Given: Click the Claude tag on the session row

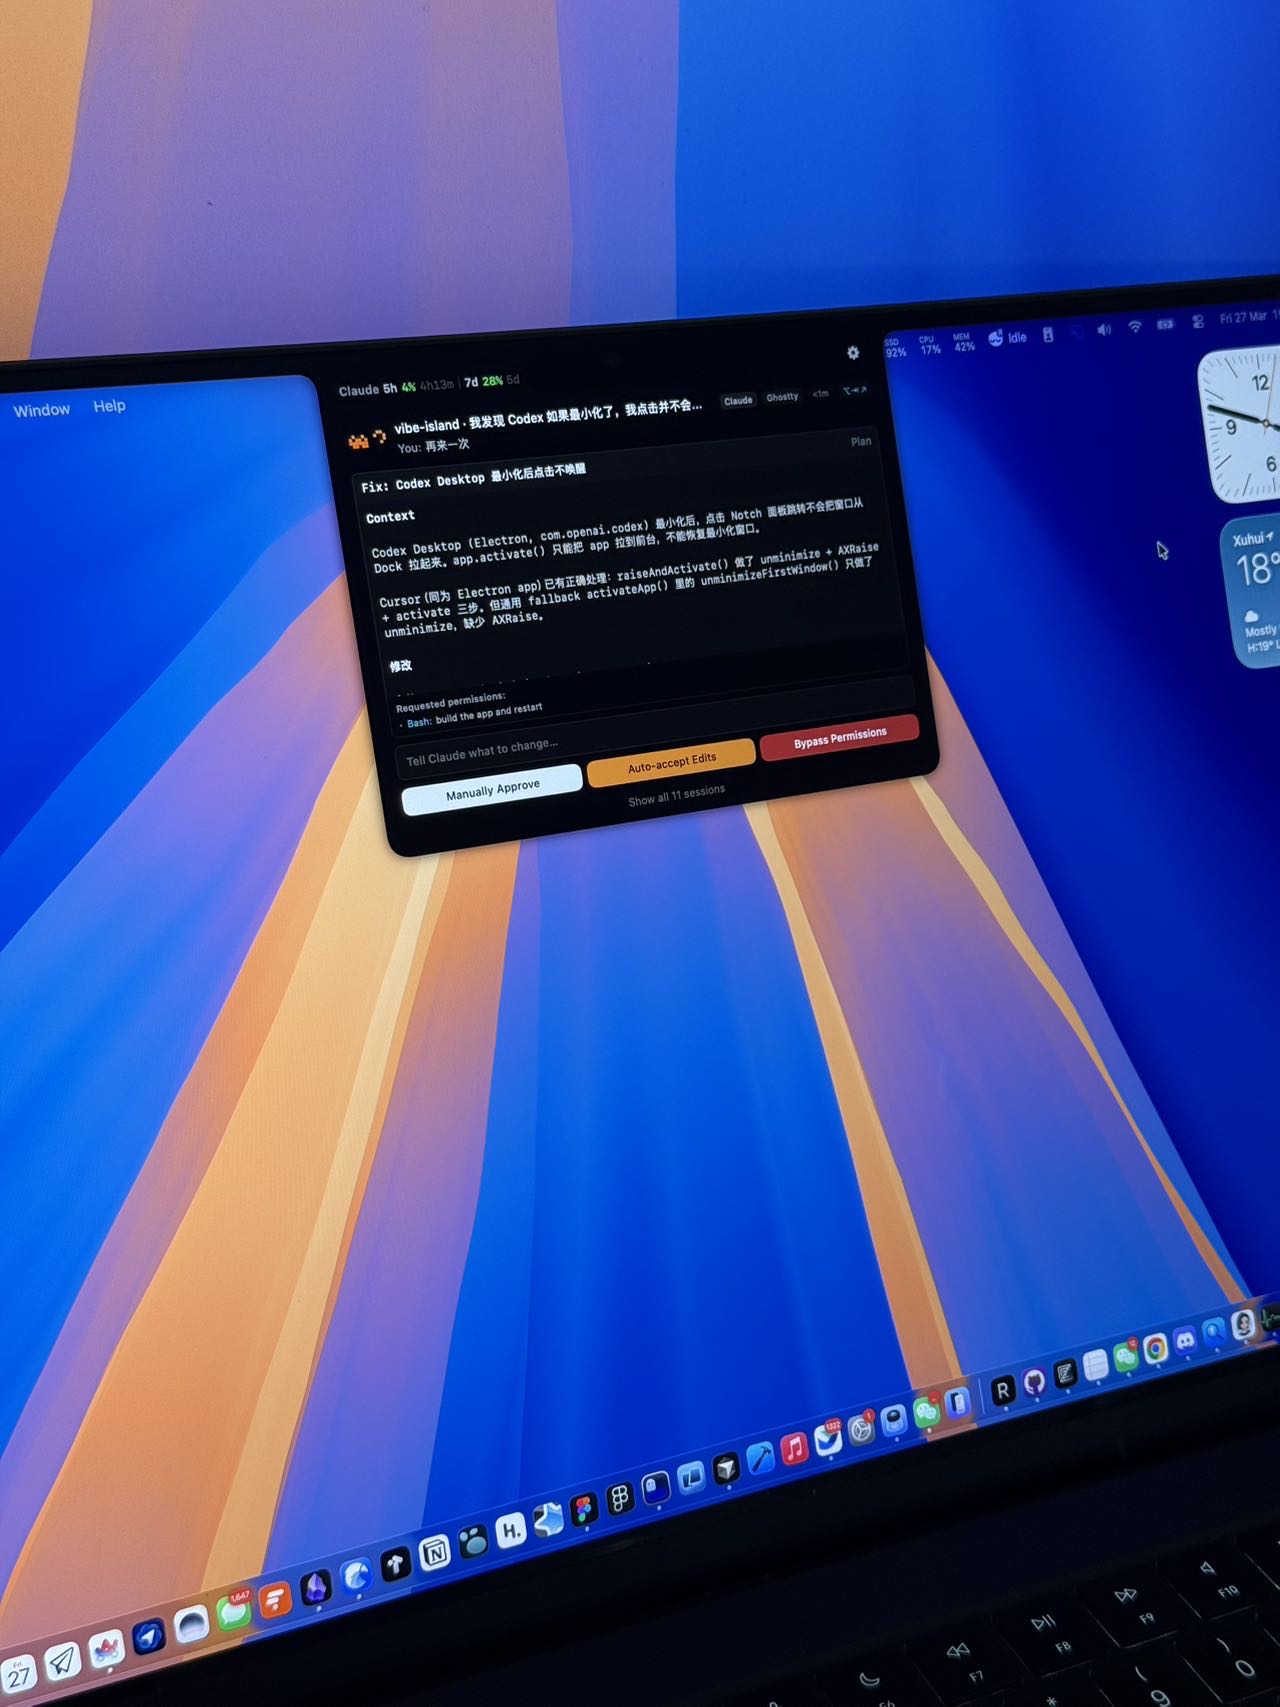Looking at the screenshot, I should 738,400.
